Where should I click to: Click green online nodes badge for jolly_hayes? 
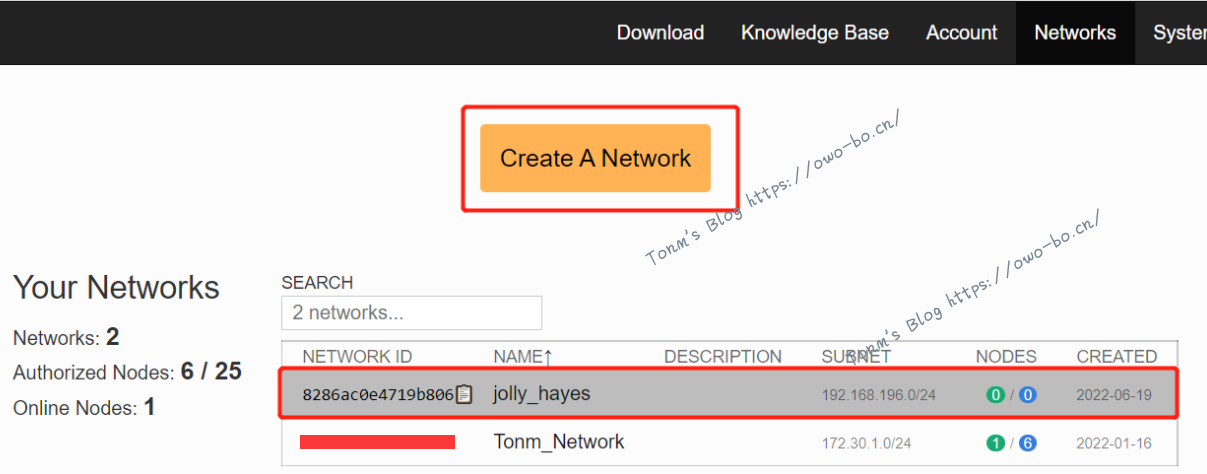tap(995, 395)
